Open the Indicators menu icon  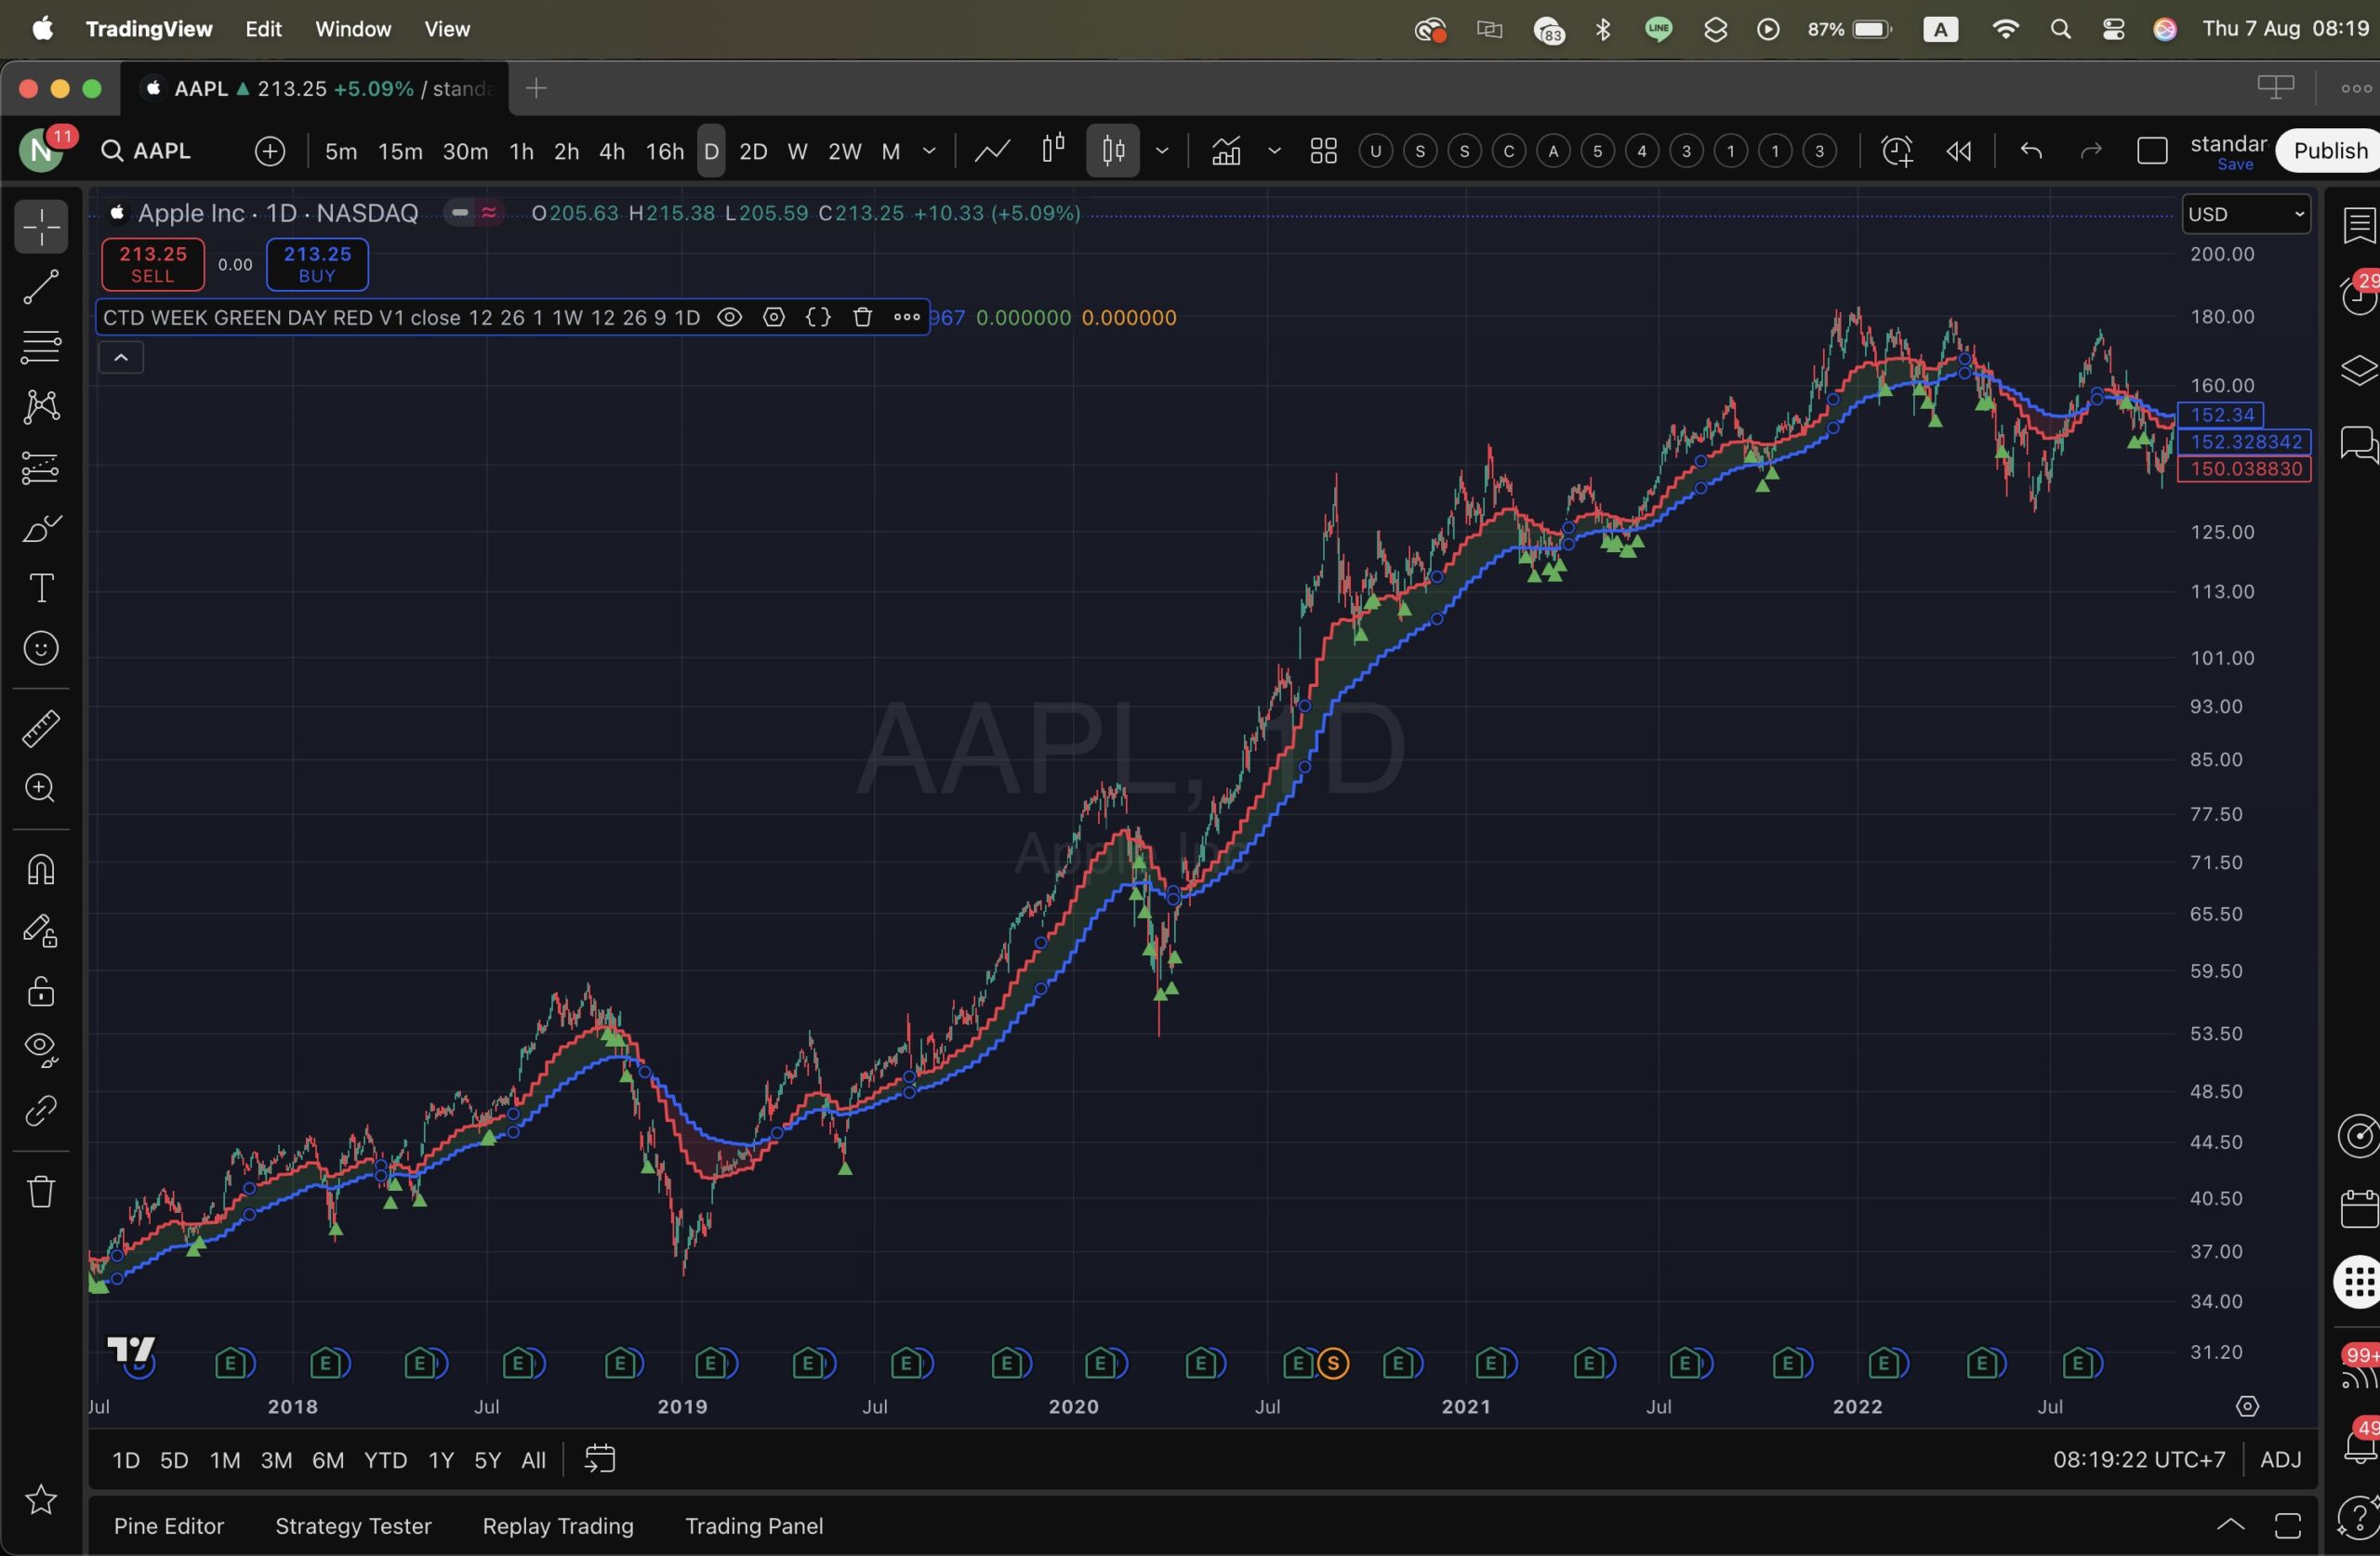click(x=1226, y=151)
